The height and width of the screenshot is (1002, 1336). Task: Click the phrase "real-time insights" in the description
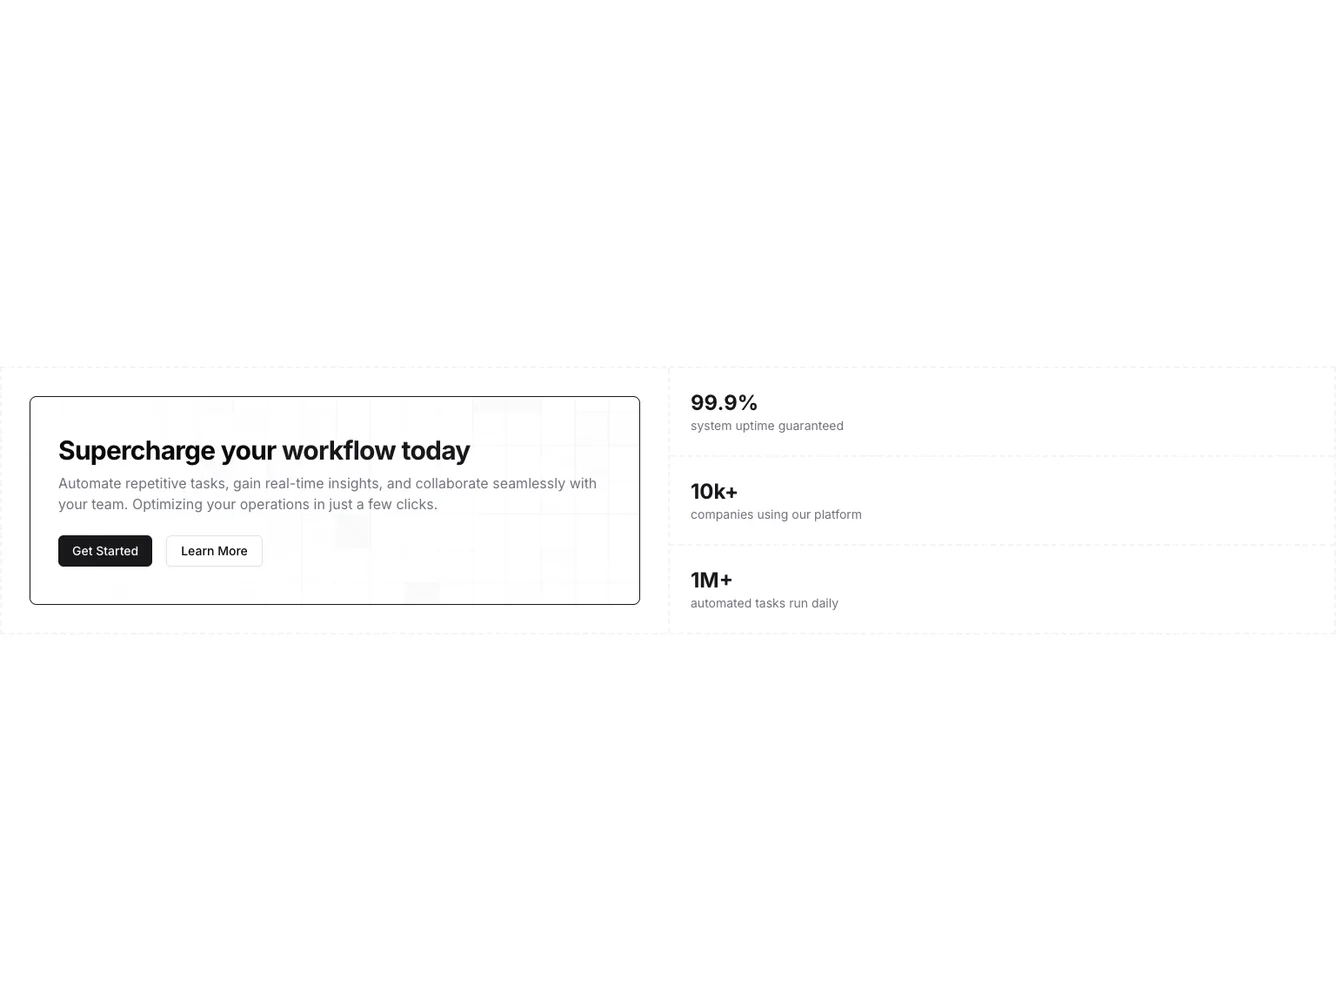pyautogui.click(x=323, y=484)
